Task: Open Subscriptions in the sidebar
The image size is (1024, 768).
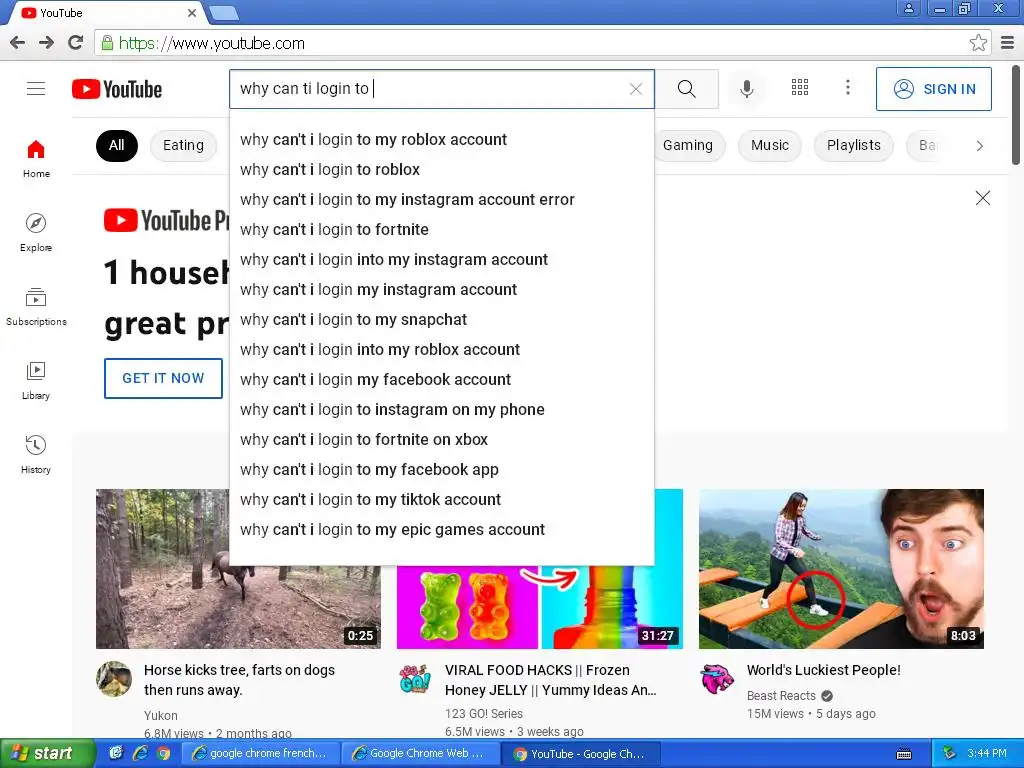Action: tap(36, 306)
